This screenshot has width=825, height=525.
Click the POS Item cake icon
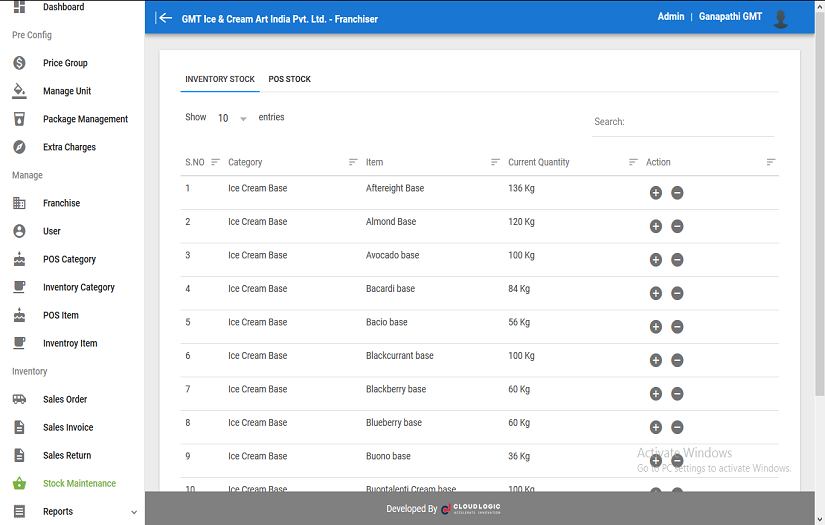click(19, 315)
